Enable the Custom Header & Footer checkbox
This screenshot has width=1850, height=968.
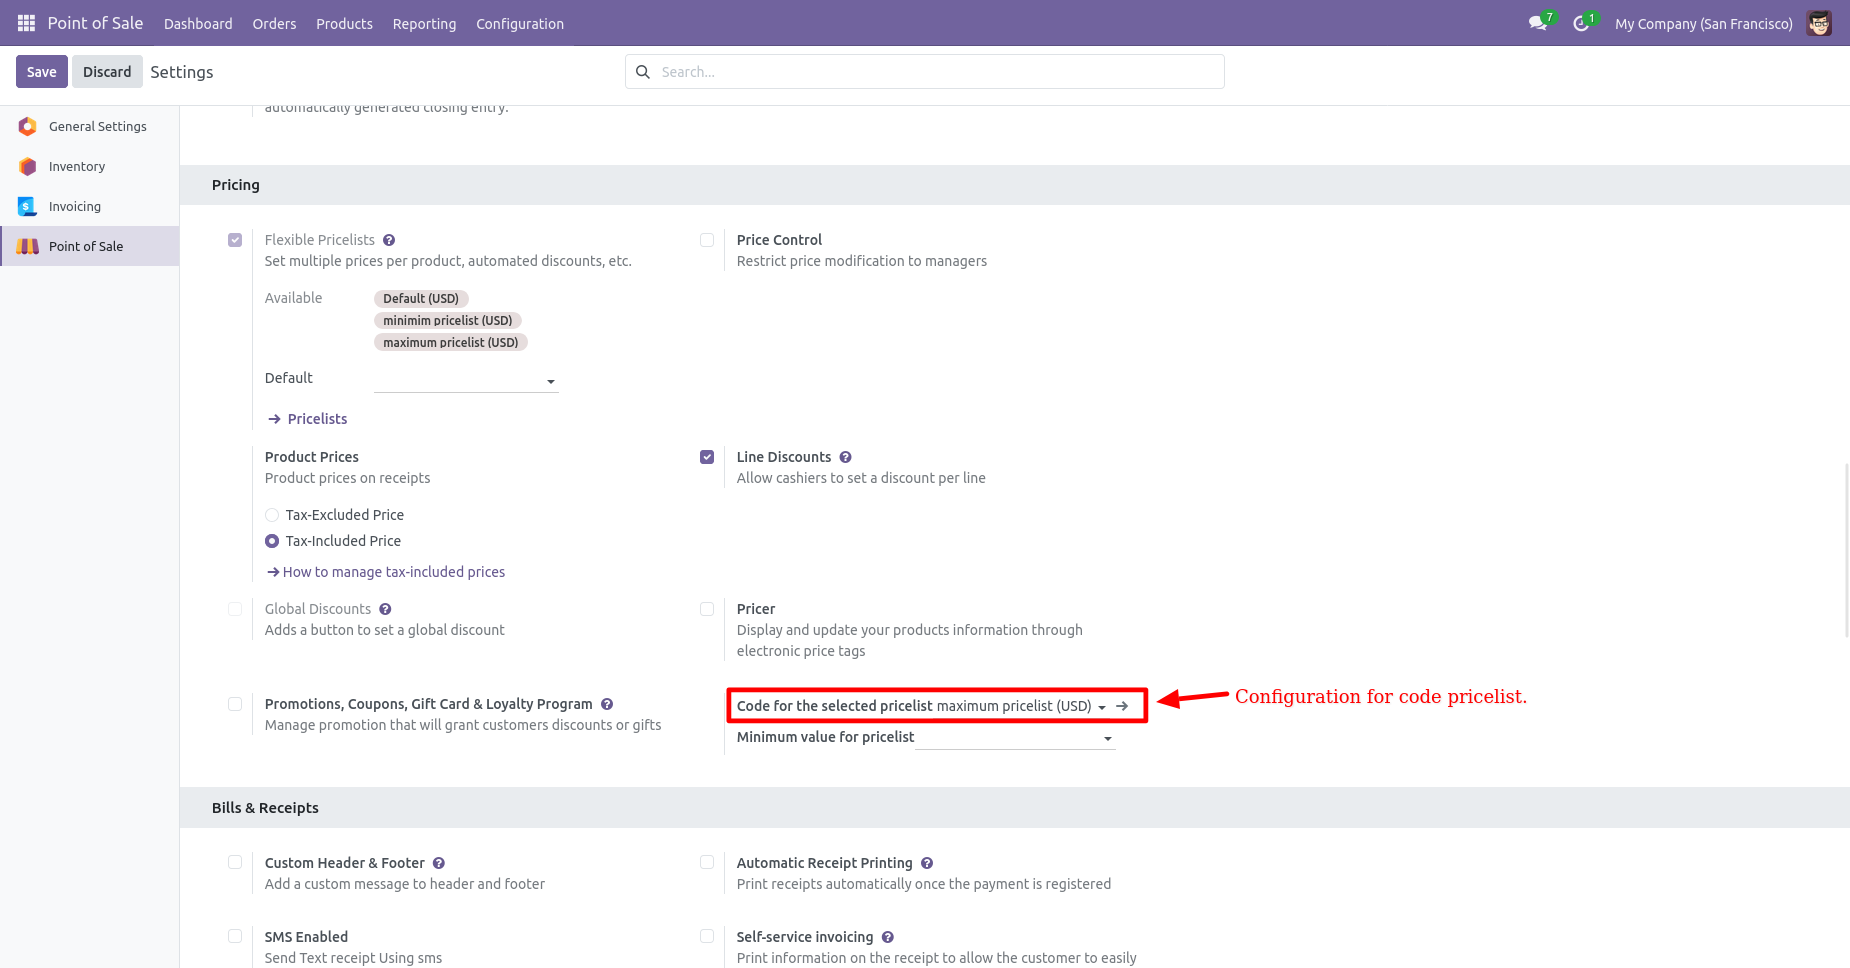click(x=235, y=862)
